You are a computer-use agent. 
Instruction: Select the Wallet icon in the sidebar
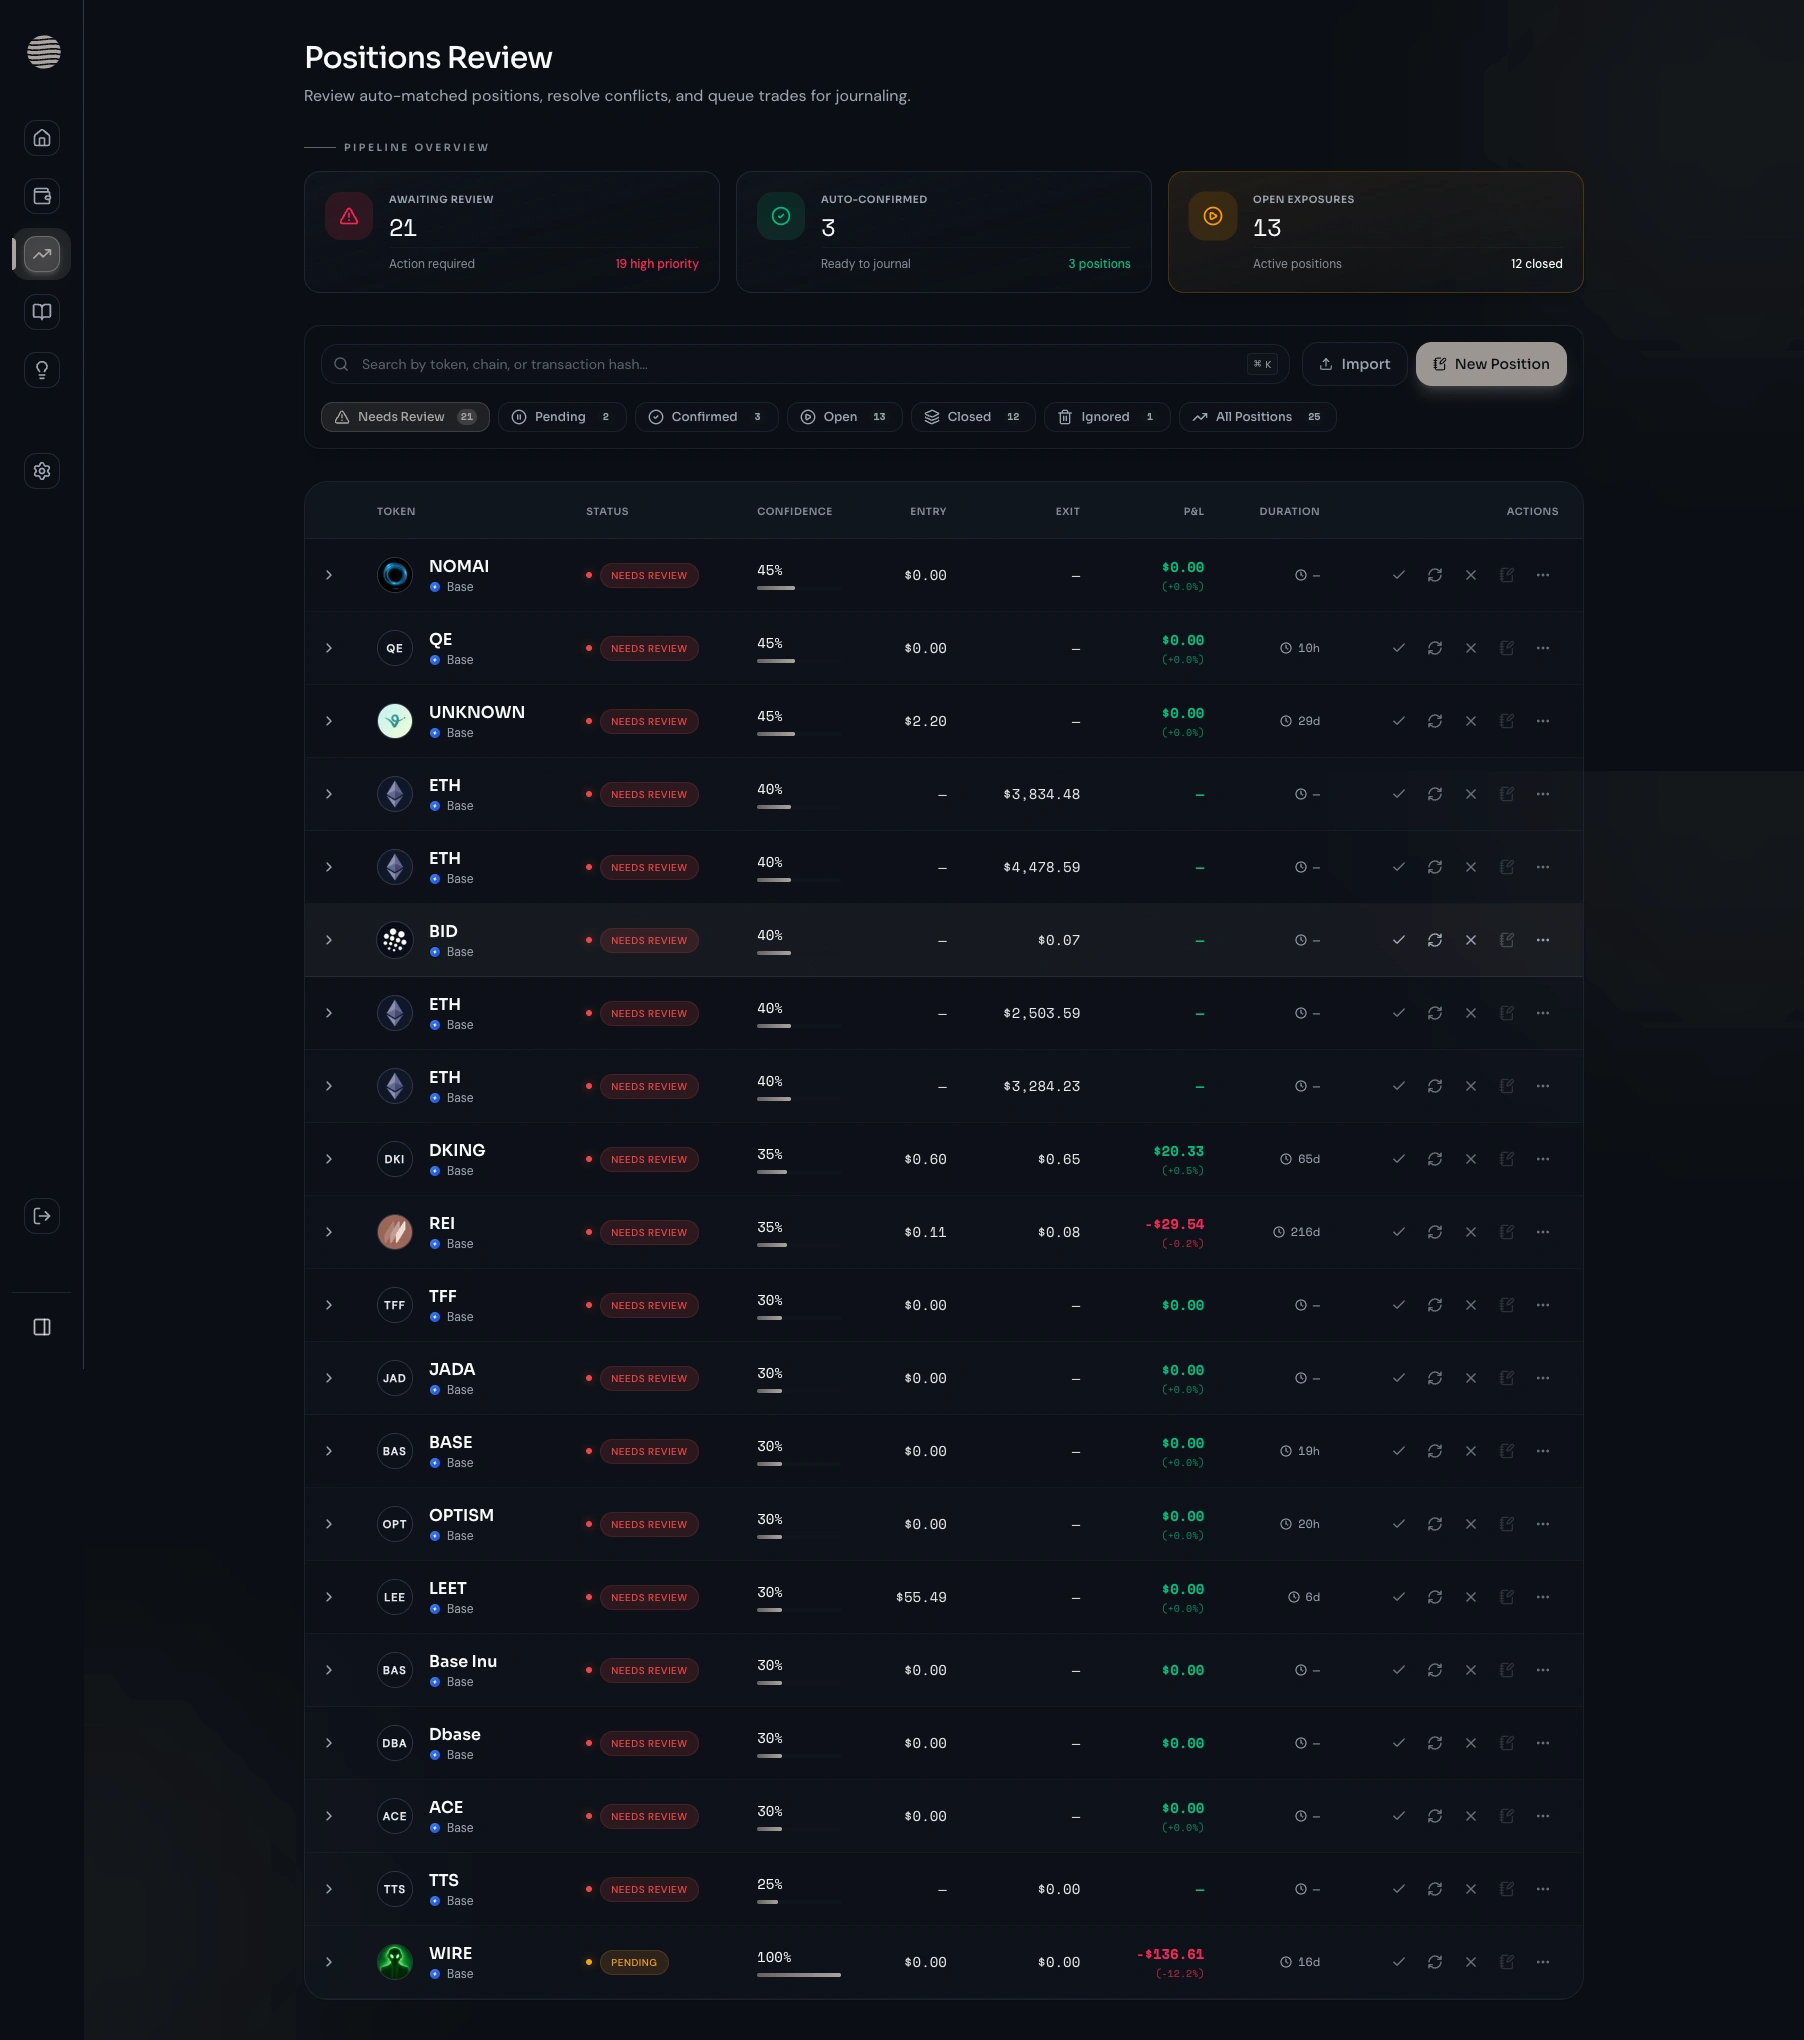click(42, 196)
